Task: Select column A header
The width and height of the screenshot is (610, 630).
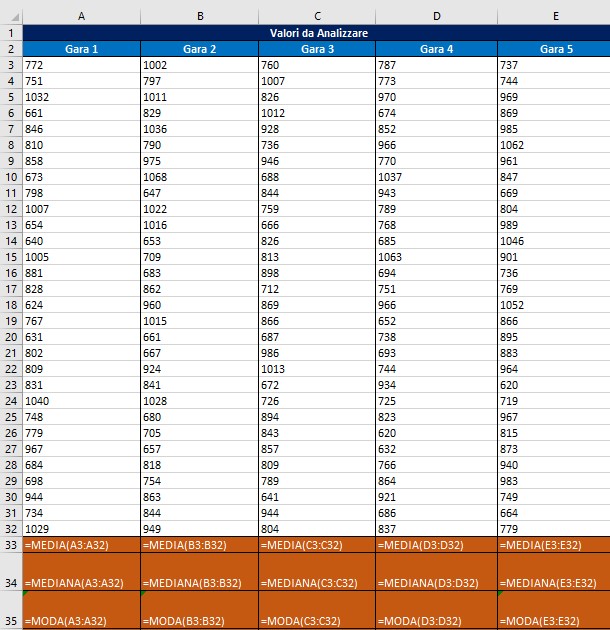Action: 81,16
